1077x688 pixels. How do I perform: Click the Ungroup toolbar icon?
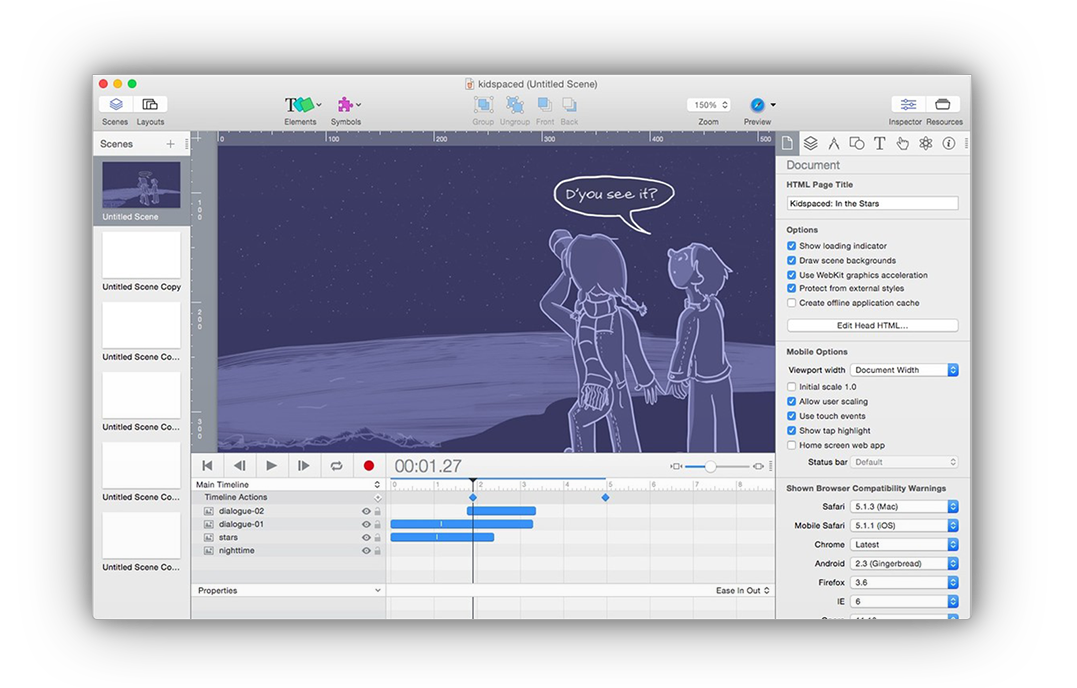click(x=514, y=104)
